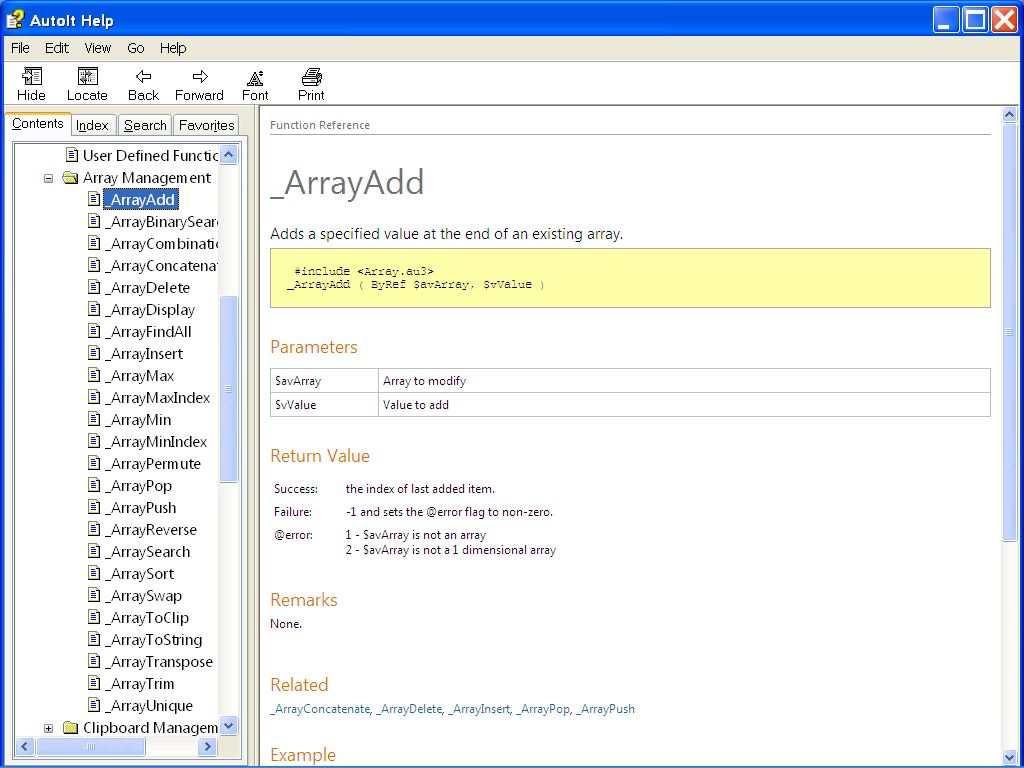Open the Help menu
1024x768 pixels.
(173, 48)
